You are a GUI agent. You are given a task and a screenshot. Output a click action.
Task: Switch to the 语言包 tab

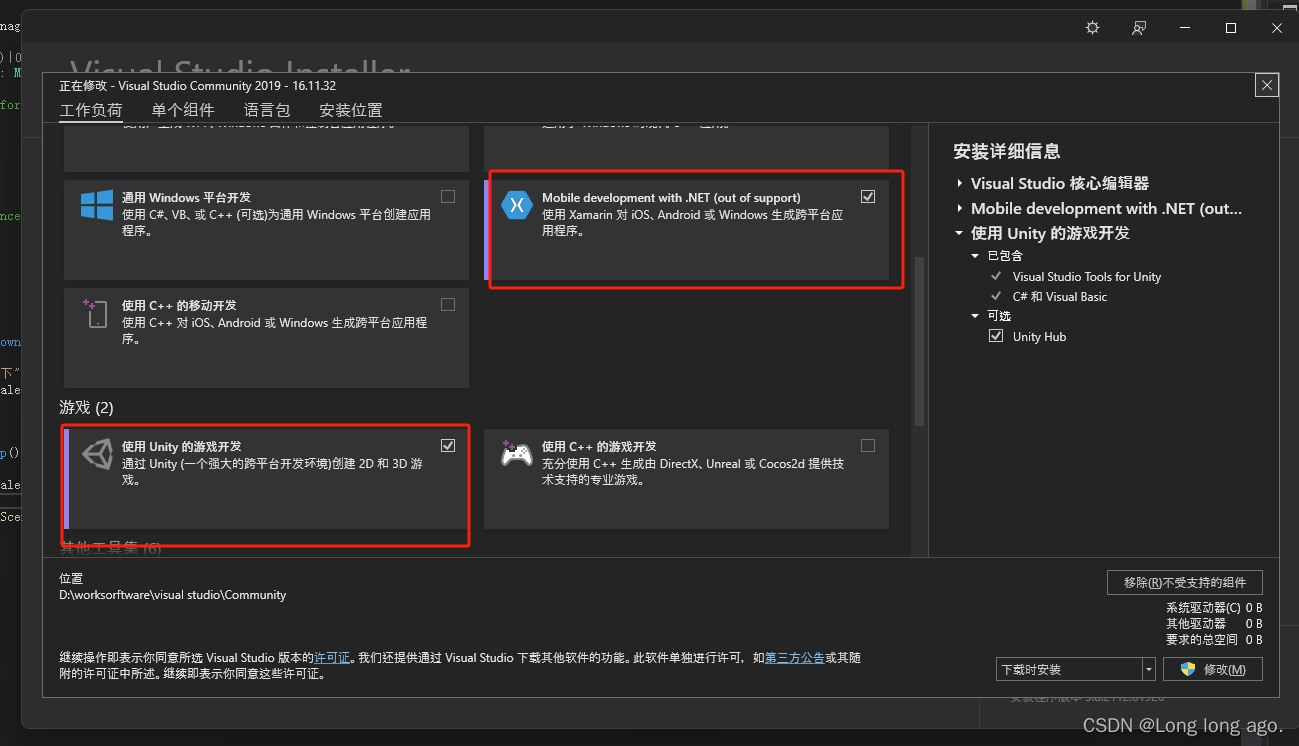pos(267,110)
